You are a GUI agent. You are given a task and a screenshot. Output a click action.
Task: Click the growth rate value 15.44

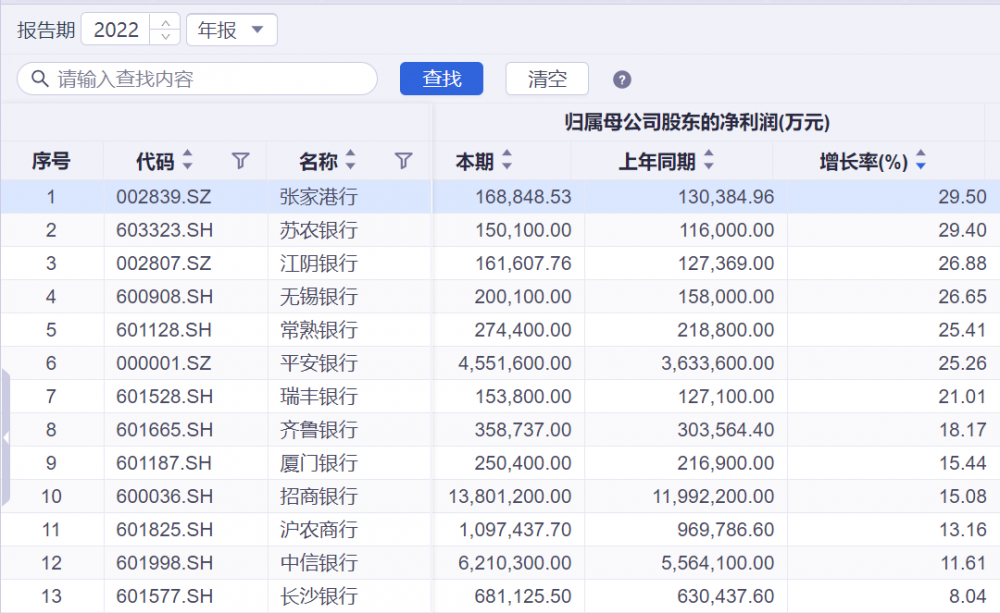[962, 463]
